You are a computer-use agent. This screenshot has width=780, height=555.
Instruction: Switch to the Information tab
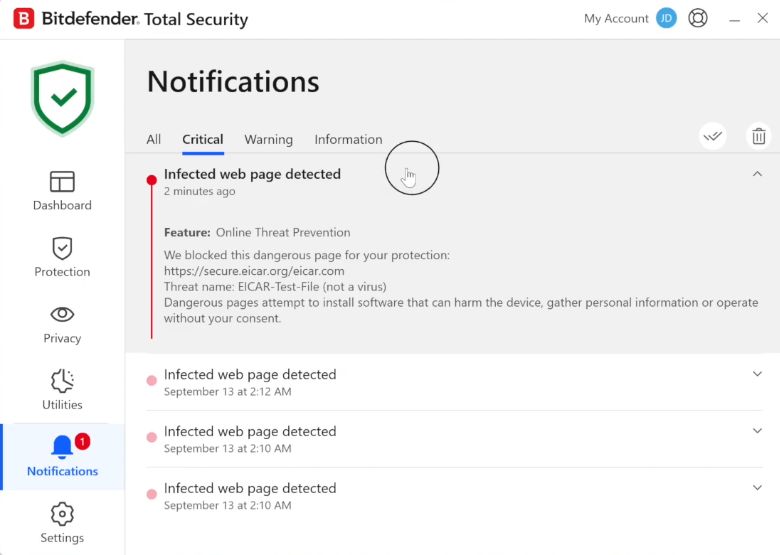point(348,139)
